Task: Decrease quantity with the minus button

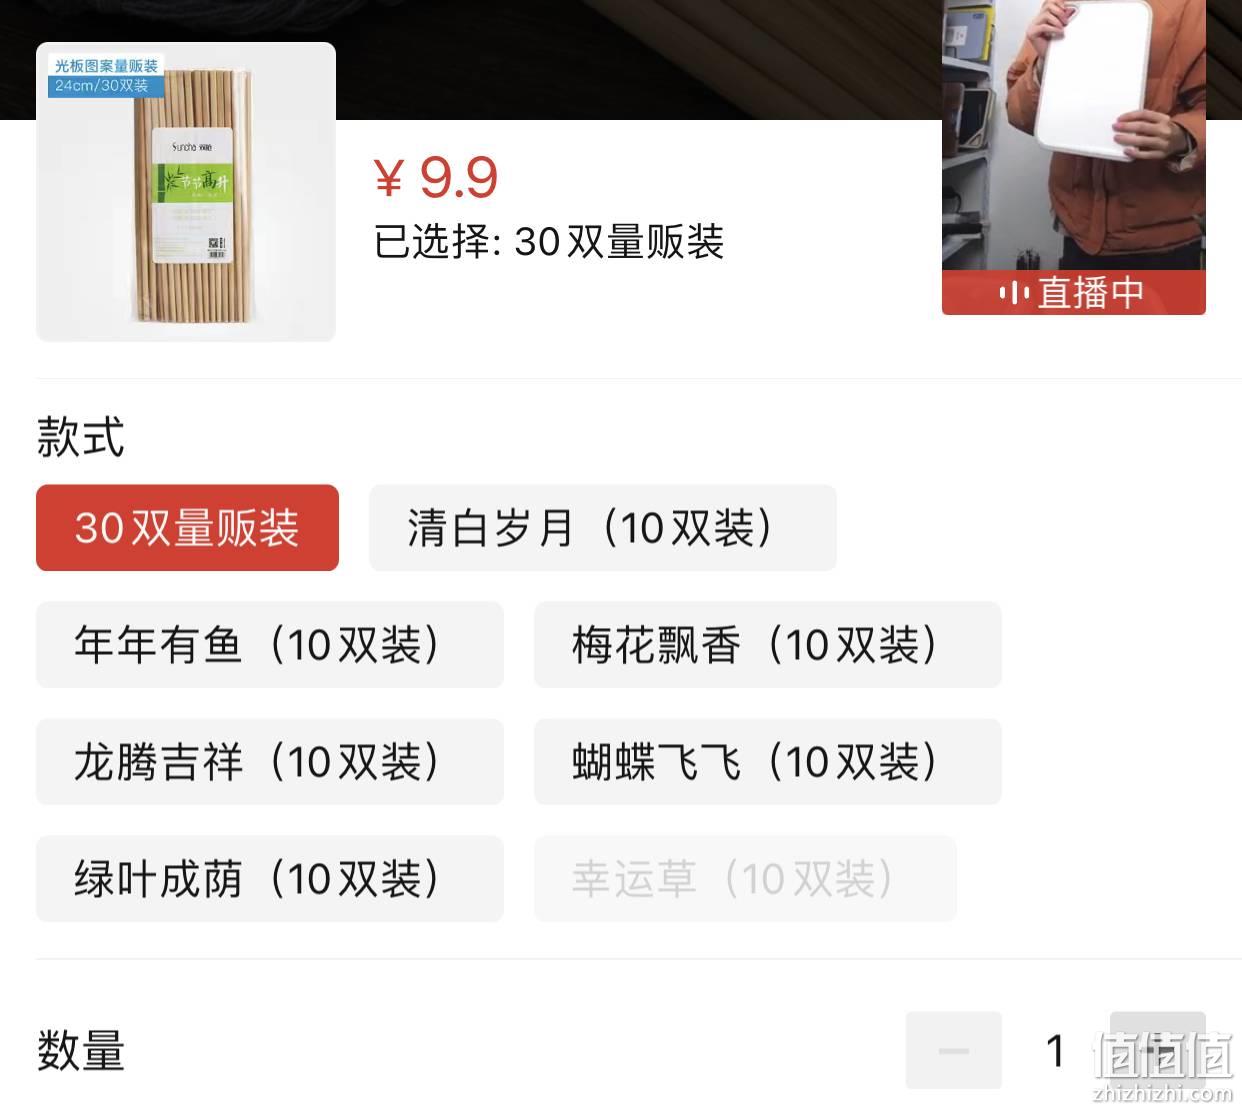Action: [x=954, y=1050]
